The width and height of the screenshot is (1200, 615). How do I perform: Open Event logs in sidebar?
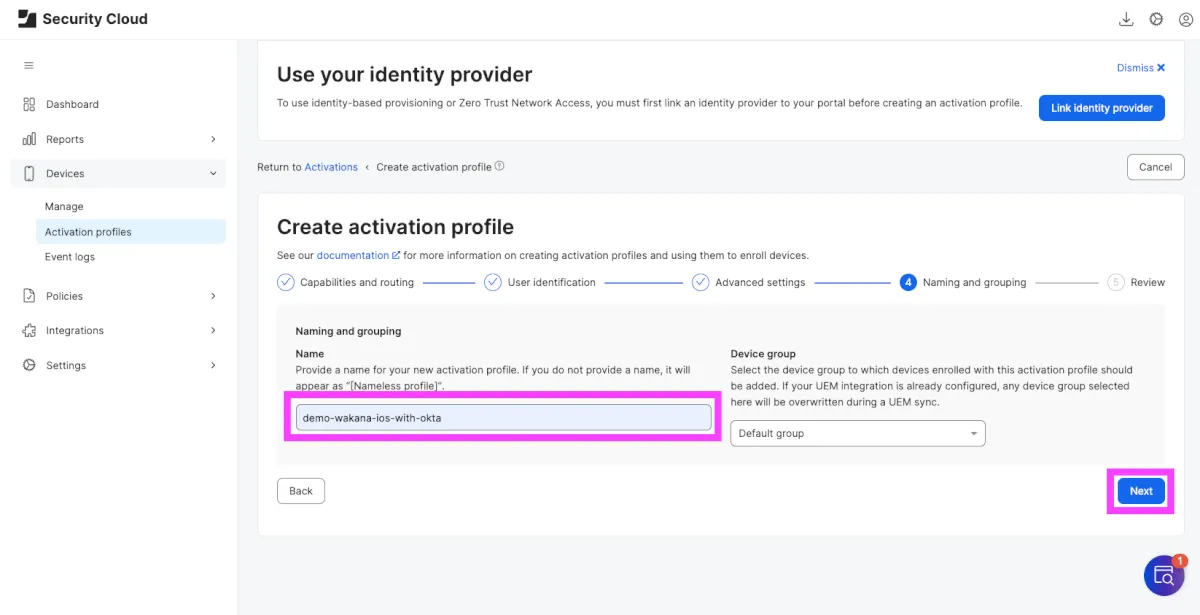(70, 257)
